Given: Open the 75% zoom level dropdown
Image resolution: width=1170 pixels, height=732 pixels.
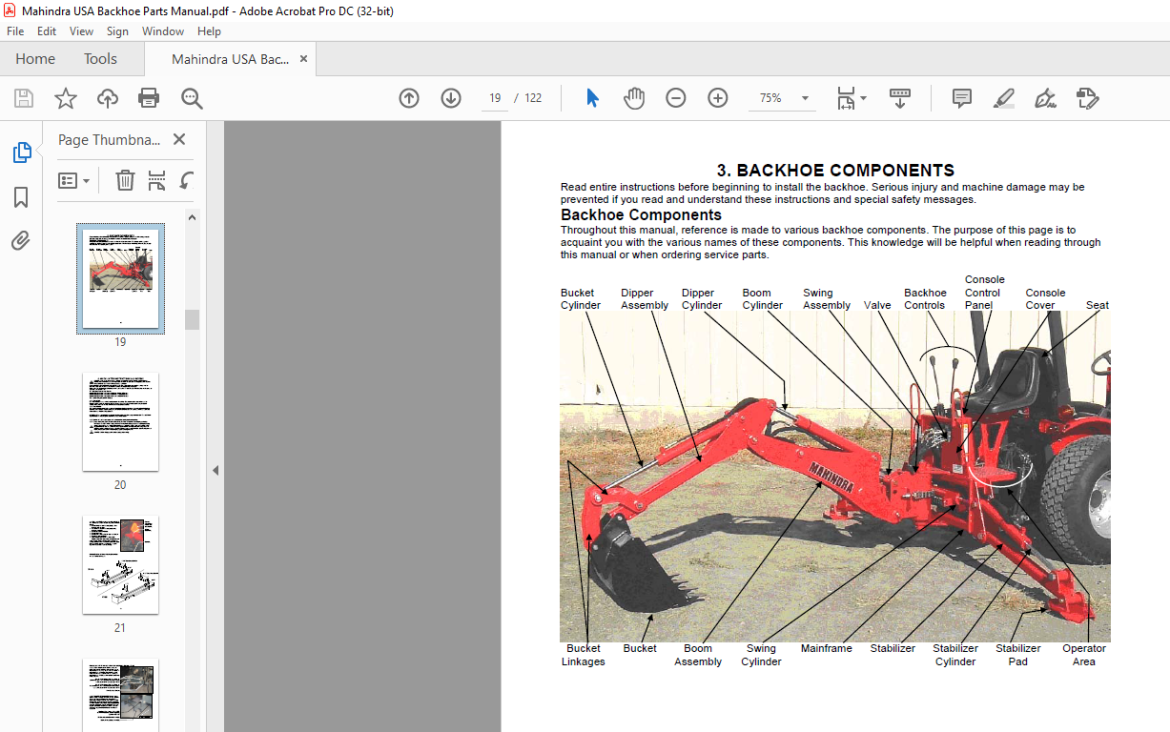Looking at the screenshot, I should pyautogui.click(x=804, y=97).
